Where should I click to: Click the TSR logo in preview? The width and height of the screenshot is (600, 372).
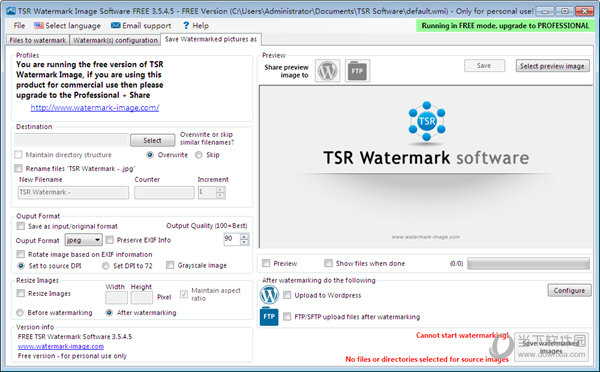[427, 121]
